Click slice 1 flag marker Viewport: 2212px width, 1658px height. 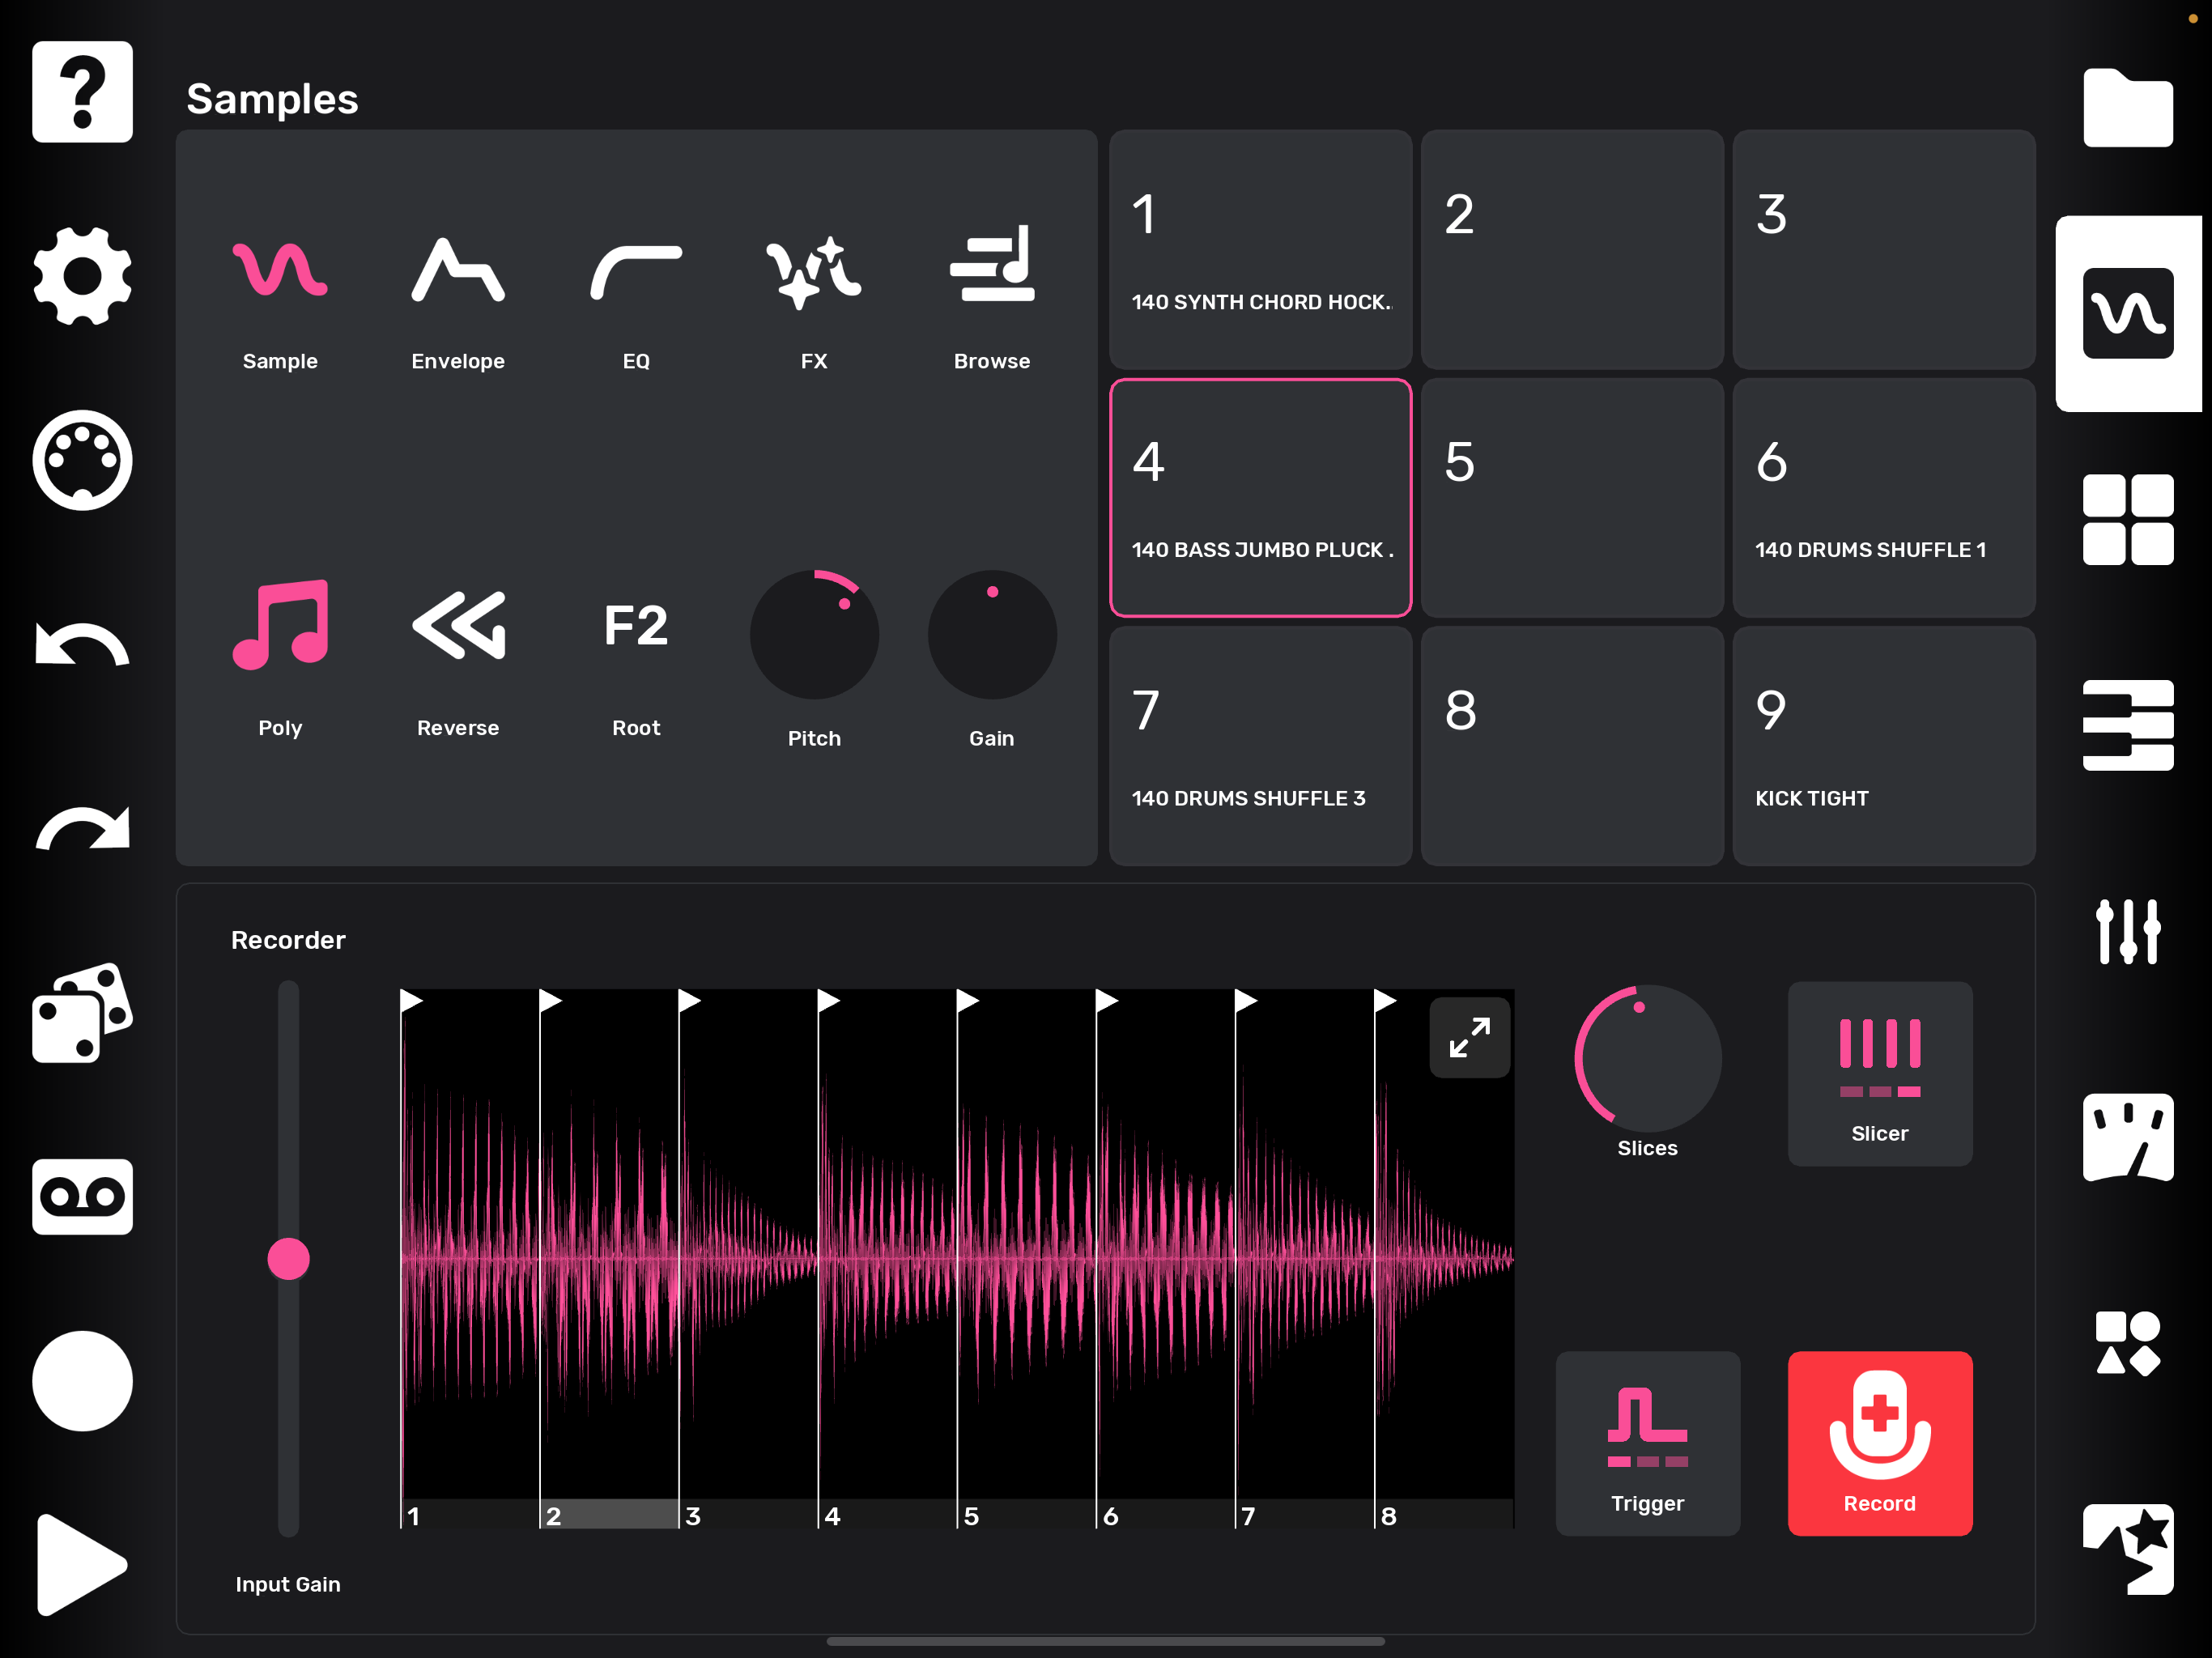click(411, 1001)
